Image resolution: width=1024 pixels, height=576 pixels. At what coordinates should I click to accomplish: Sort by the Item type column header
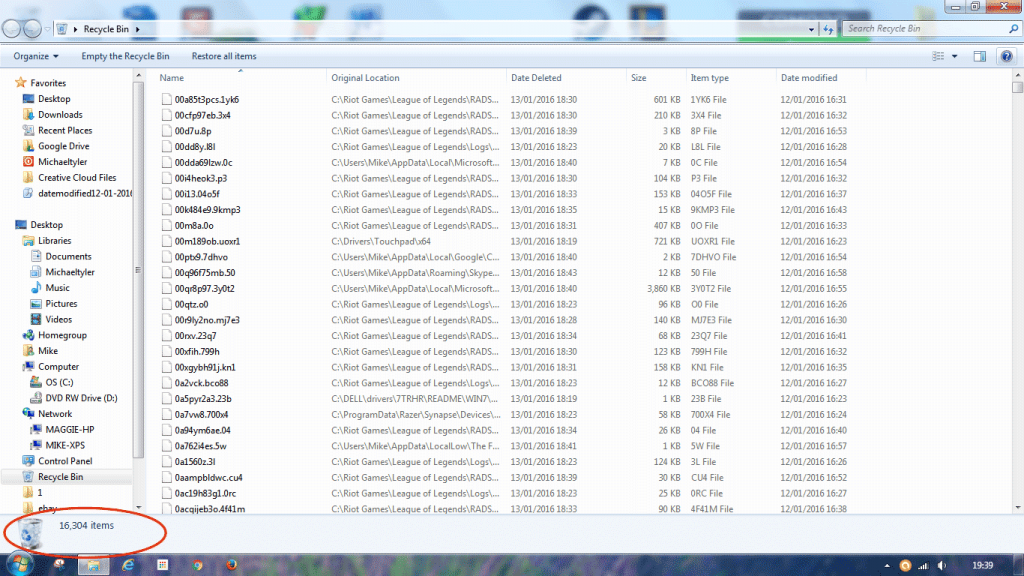click(x=710, y=78)
